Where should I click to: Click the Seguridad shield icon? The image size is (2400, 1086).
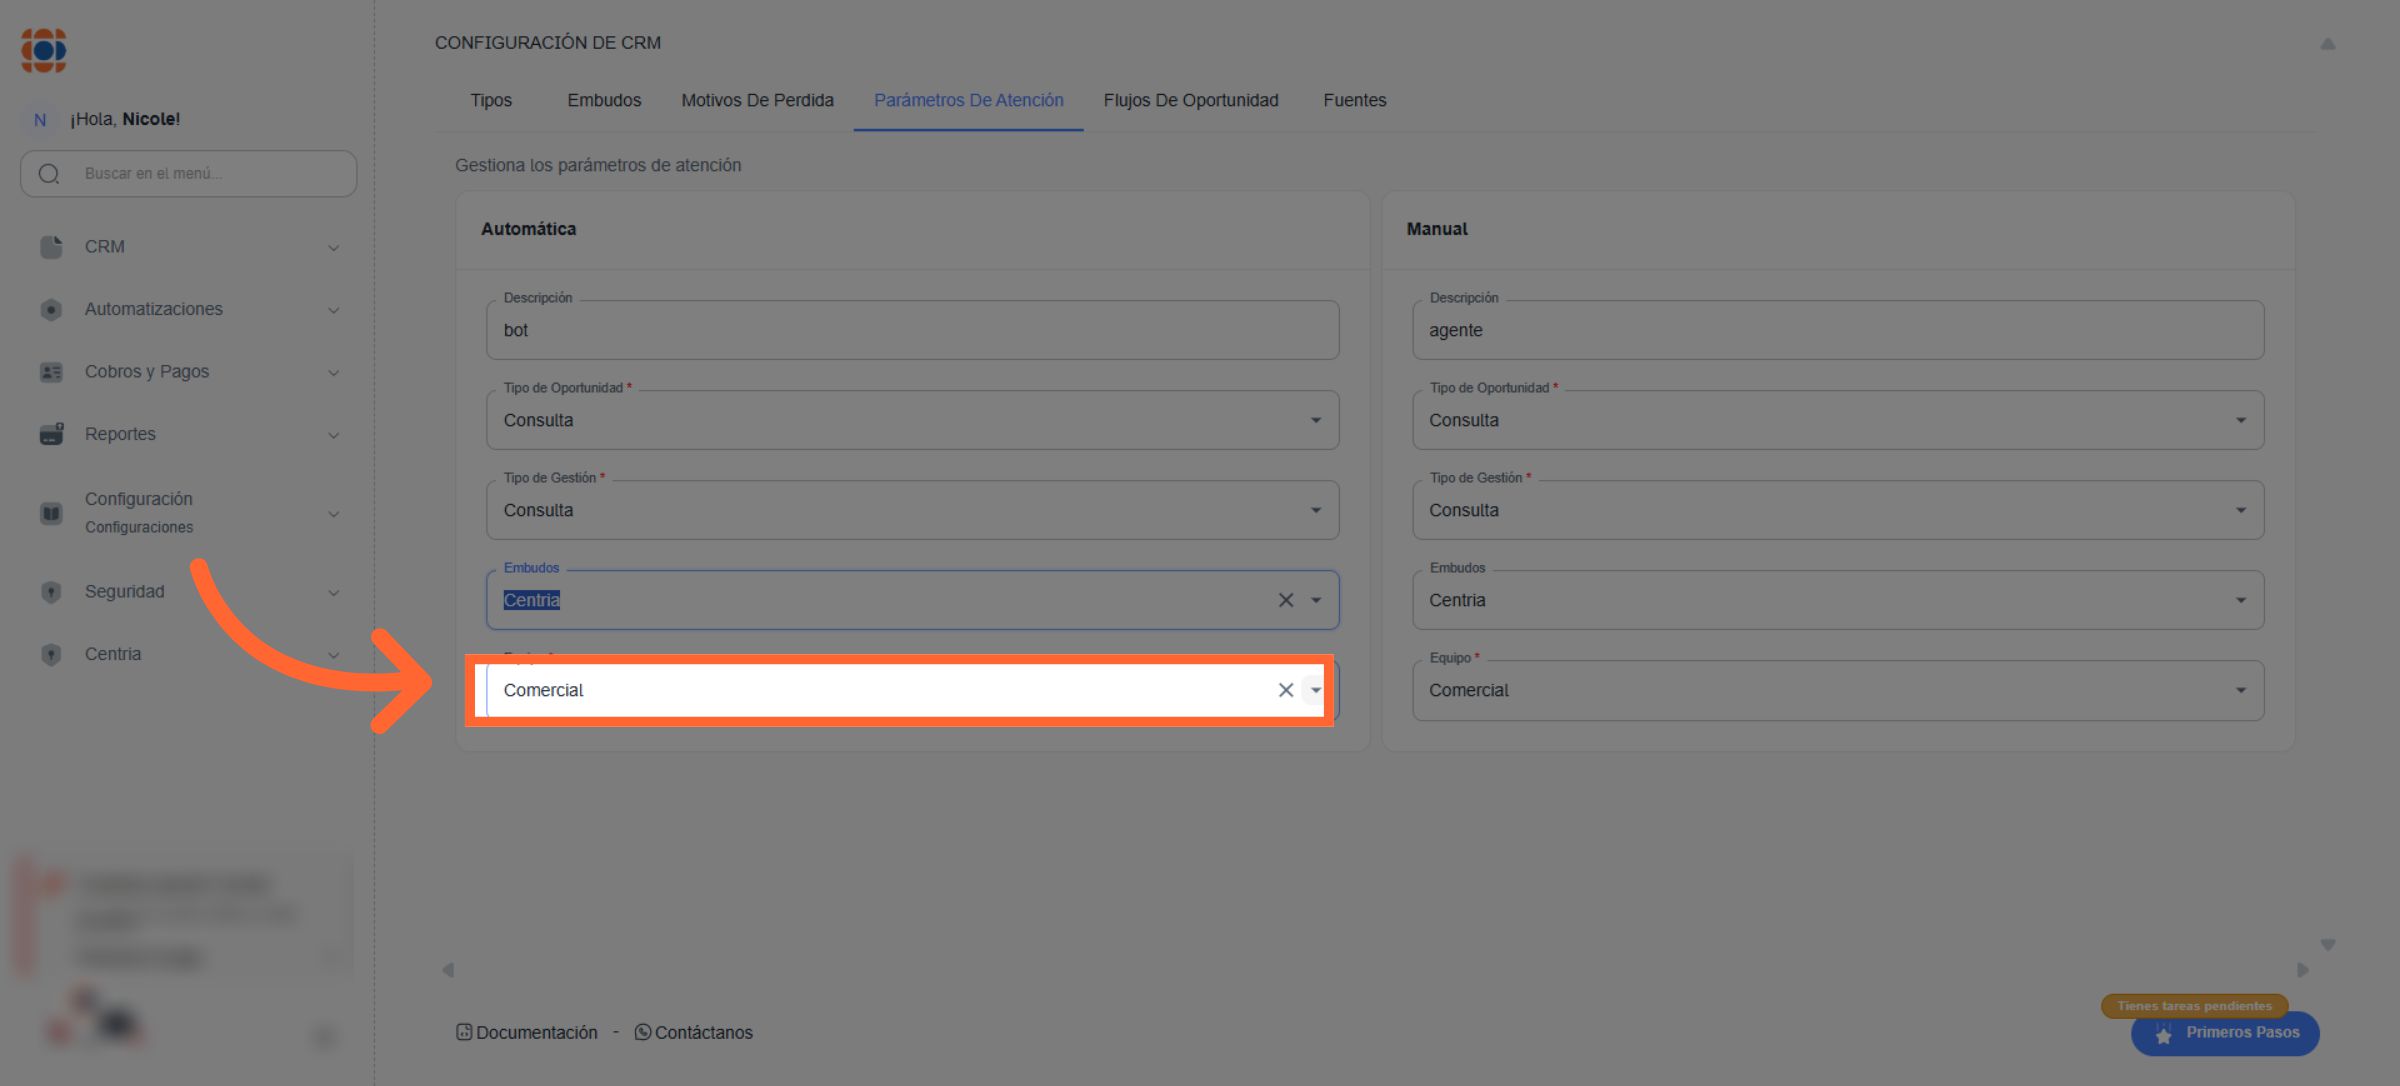click(51, 592)
